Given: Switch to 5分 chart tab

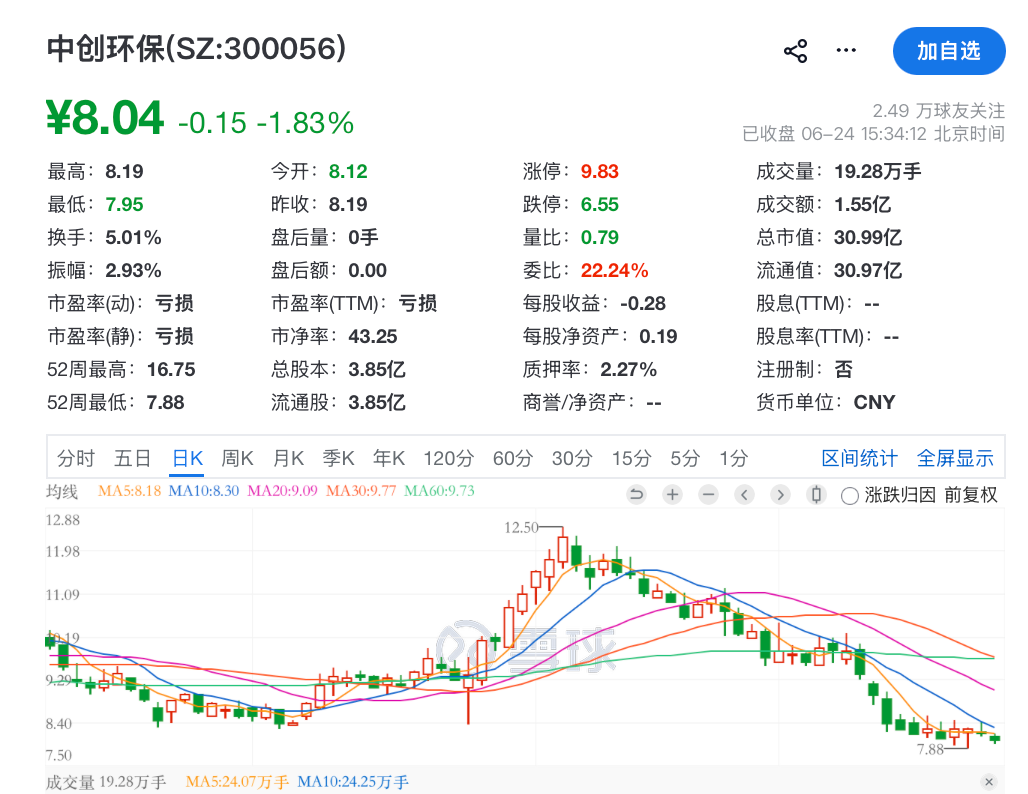Looking at the screenshot, I should point(685,458).
